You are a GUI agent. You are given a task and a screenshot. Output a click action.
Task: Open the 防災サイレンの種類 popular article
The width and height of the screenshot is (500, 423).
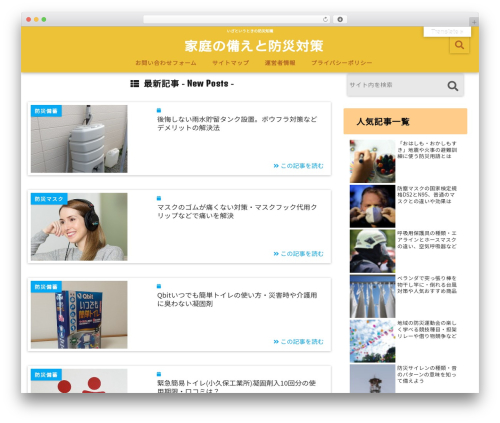tap(427, 374)
